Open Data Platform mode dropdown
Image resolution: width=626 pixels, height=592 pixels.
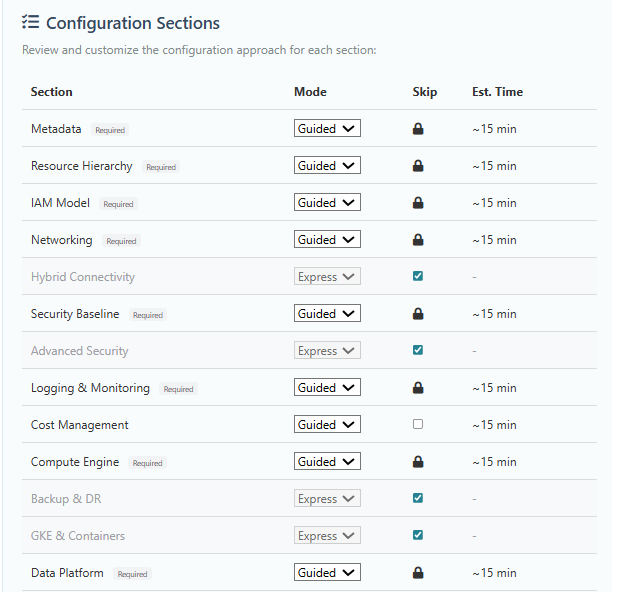click(327, 572)
